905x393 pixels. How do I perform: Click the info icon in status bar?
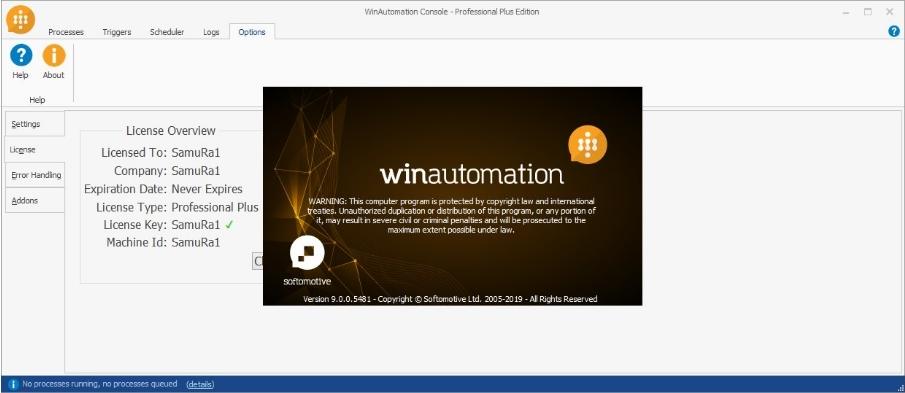(12, 384)
